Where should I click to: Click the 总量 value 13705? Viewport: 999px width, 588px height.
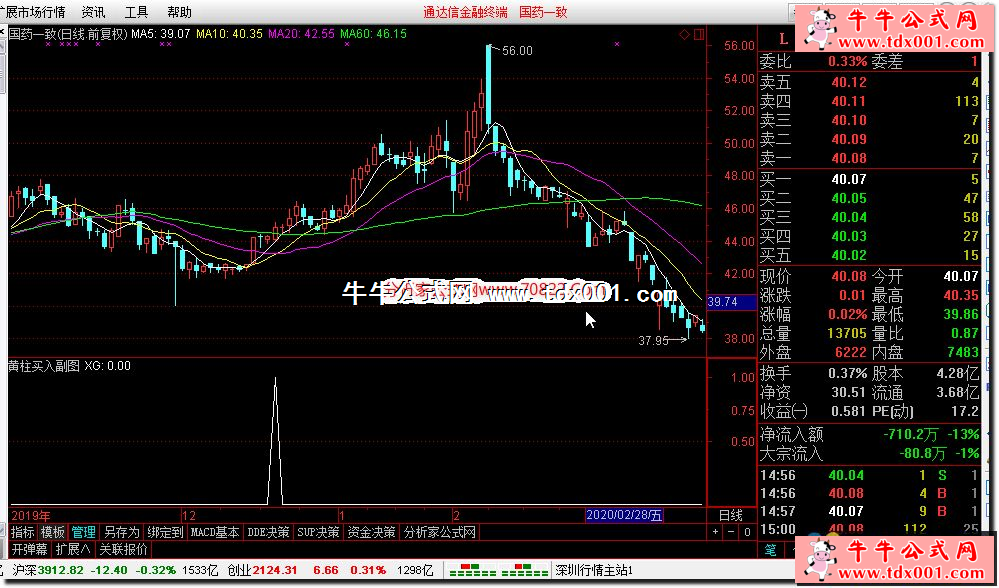845,333
